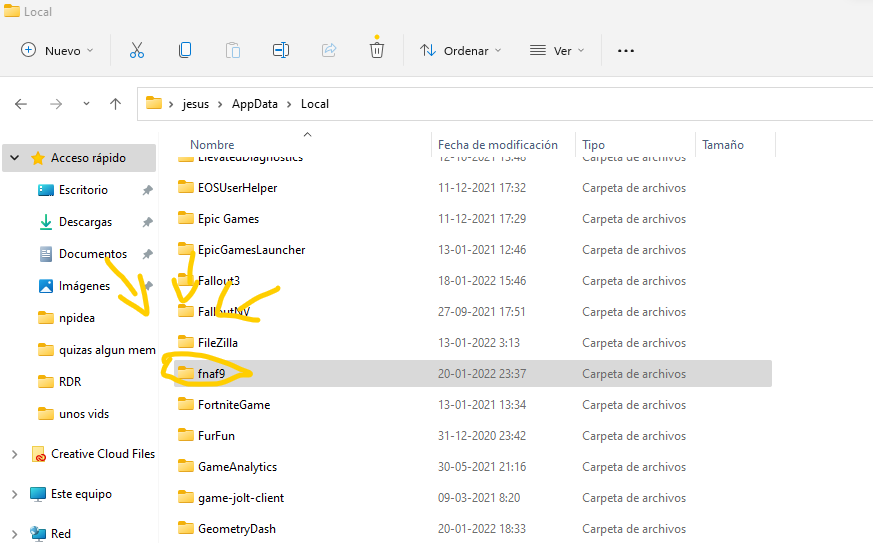Sort by Fecha de modificación column
The height and width of the screenshot is (543, 873).
tap(498, 145)
